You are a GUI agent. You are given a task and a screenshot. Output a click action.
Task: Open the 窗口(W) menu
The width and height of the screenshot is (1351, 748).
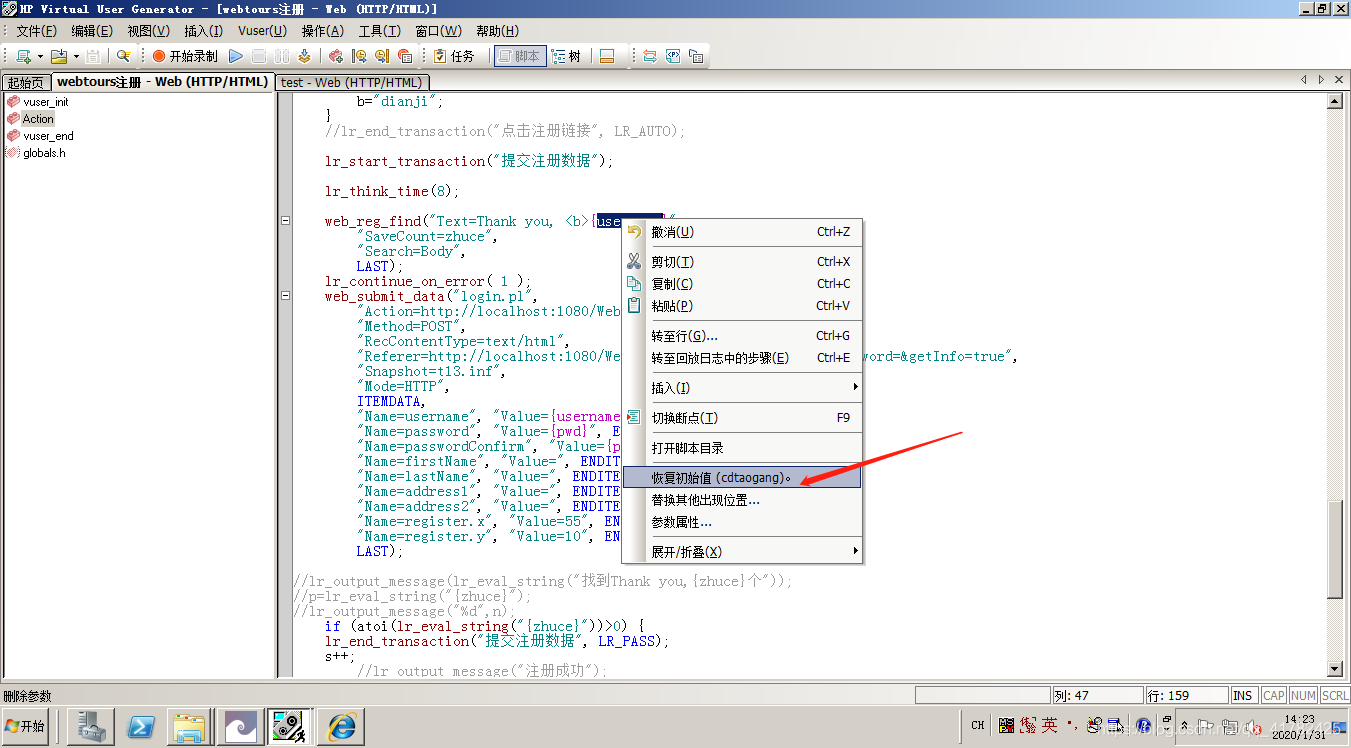pos(438,31)
